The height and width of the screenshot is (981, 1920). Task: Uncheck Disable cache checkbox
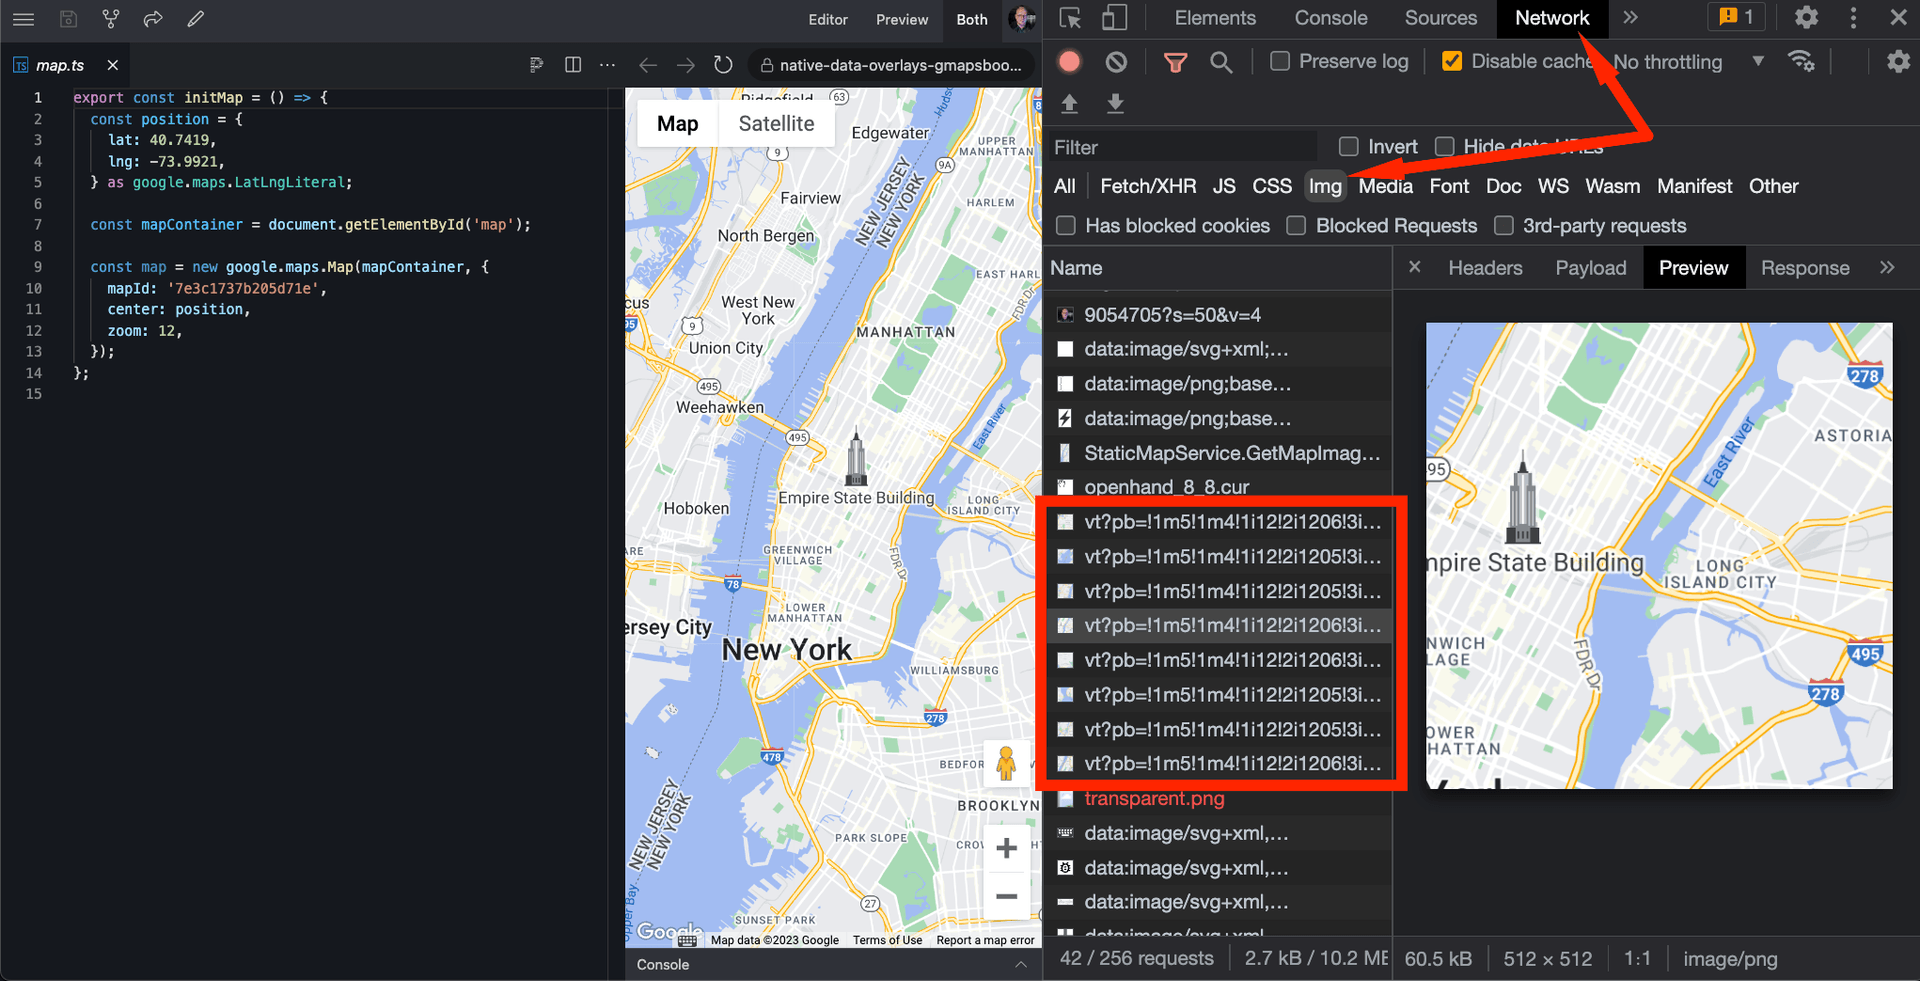(x=1452, y=61)
